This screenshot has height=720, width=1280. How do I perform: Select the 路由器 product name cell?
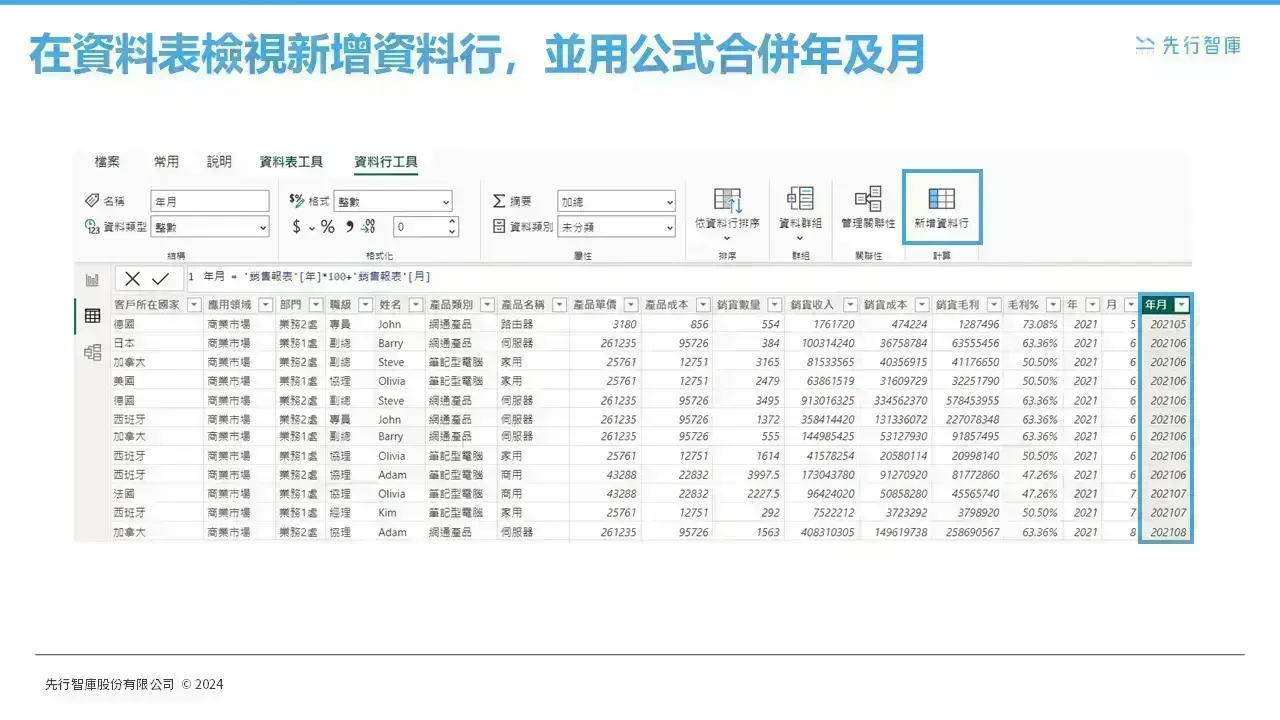click(533, 324)
